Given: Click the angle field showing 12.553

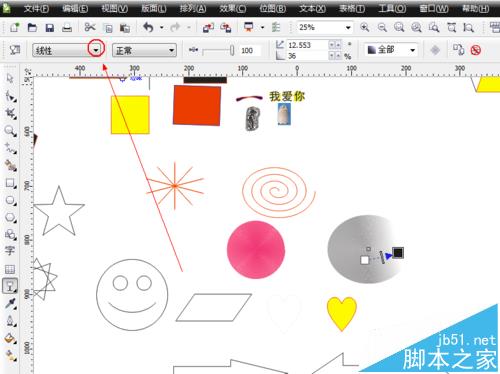Looking at the screenshot, I should coord(308,45).
